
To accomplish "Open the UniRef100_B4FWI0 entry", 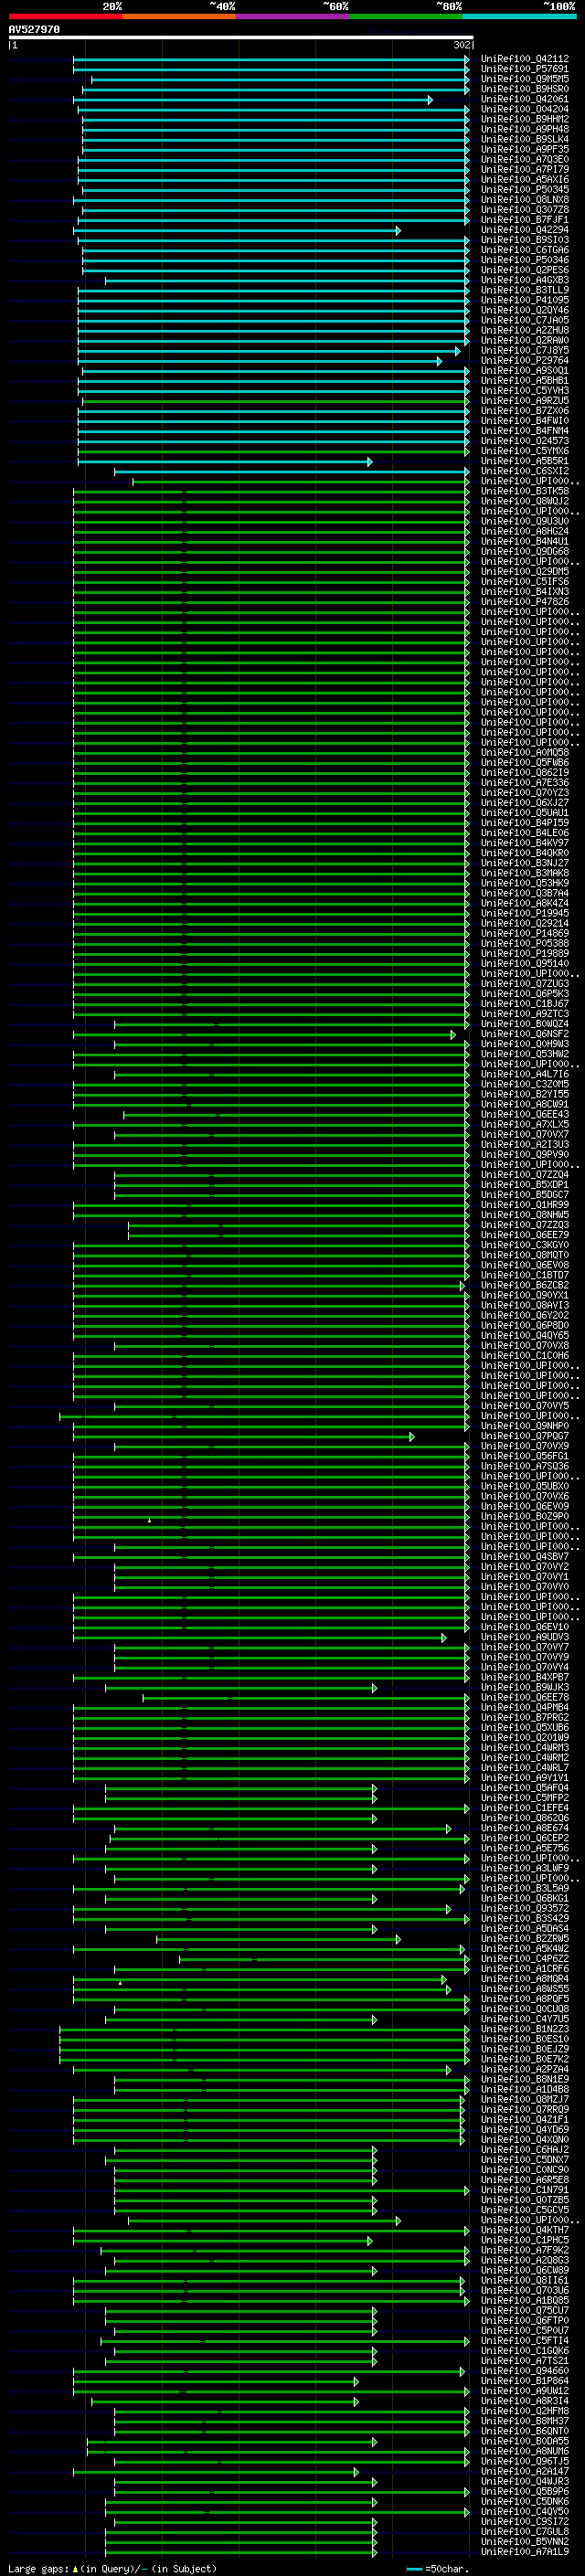I will [x=525, y=421].
